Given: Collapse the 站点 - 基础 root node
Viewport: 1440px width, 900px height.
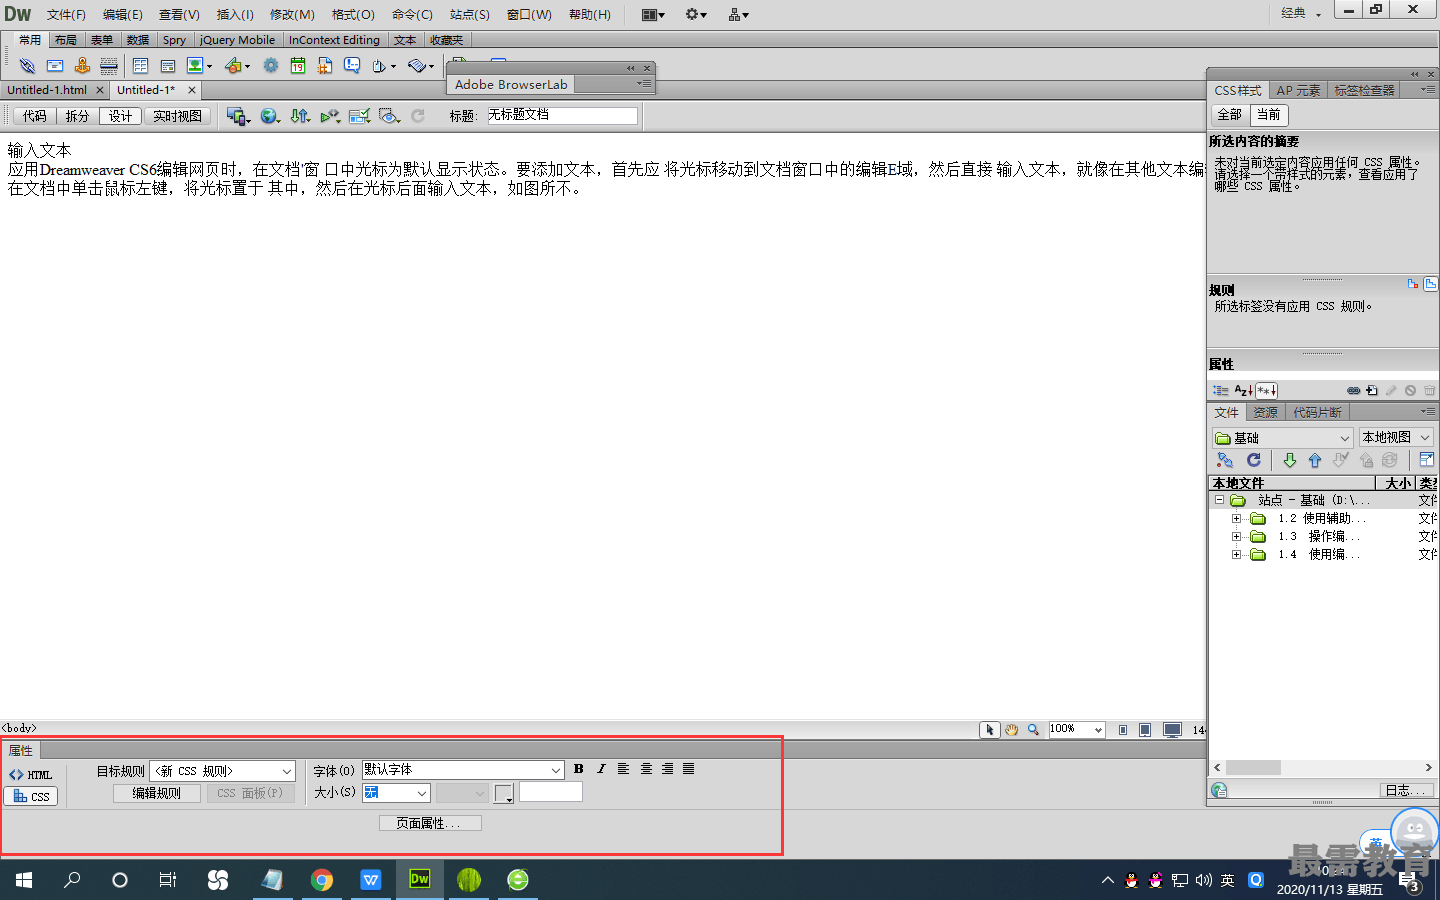Looking at the screenshot, I should click(1219, 500).
